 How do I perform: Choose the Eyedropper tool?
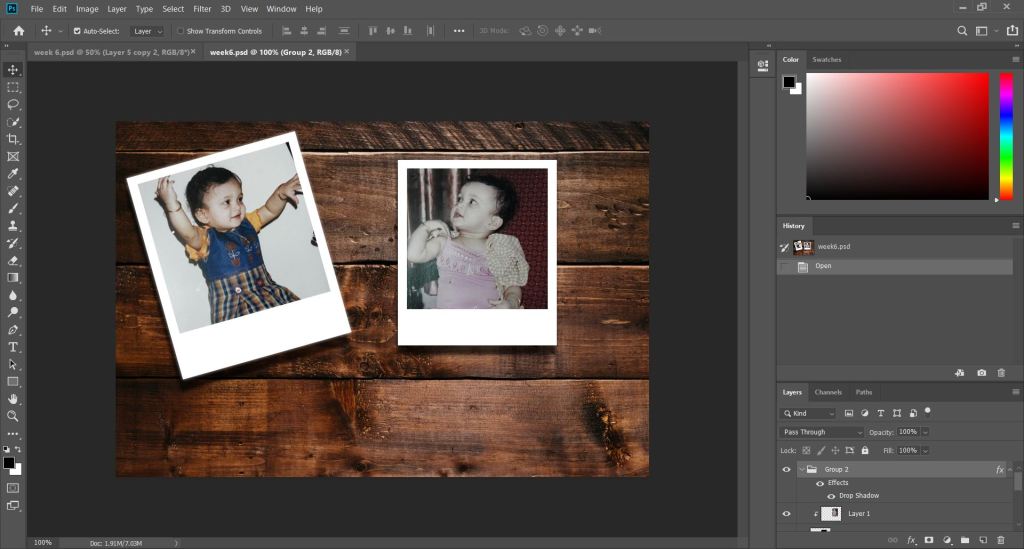click(x=13, y=173)
